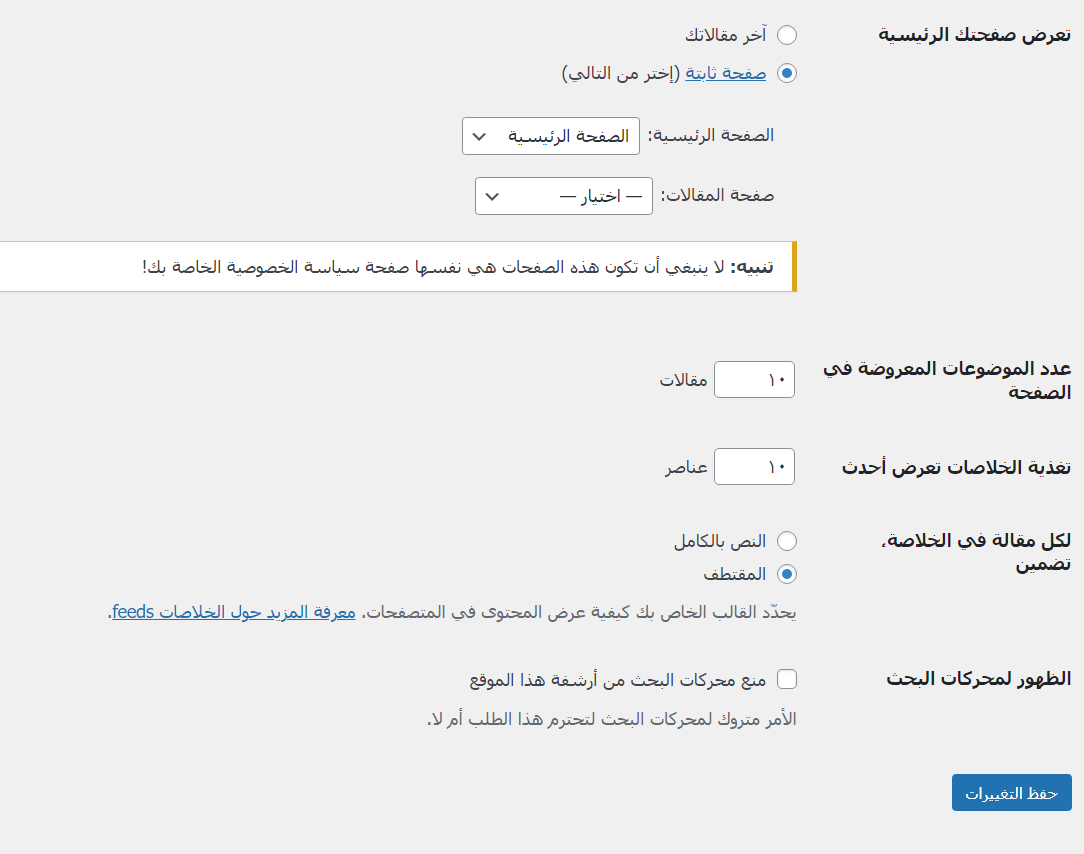
Task: Click the "عدد الموضوعات المعروضة في الصفحة" heading label
Action: click(946, 380)
